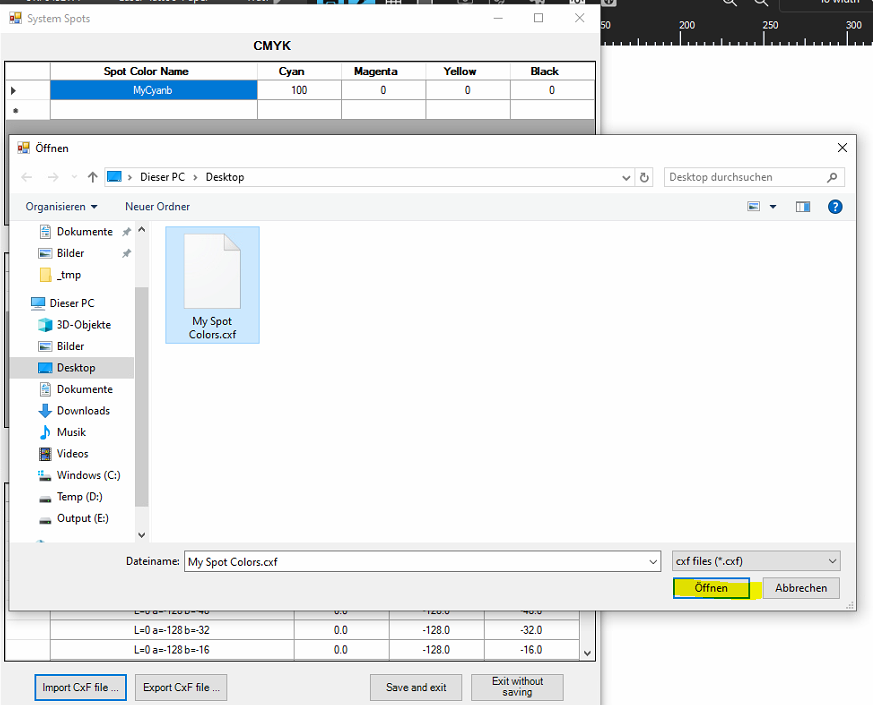Select Musik in navigation tree

(71, 432)
